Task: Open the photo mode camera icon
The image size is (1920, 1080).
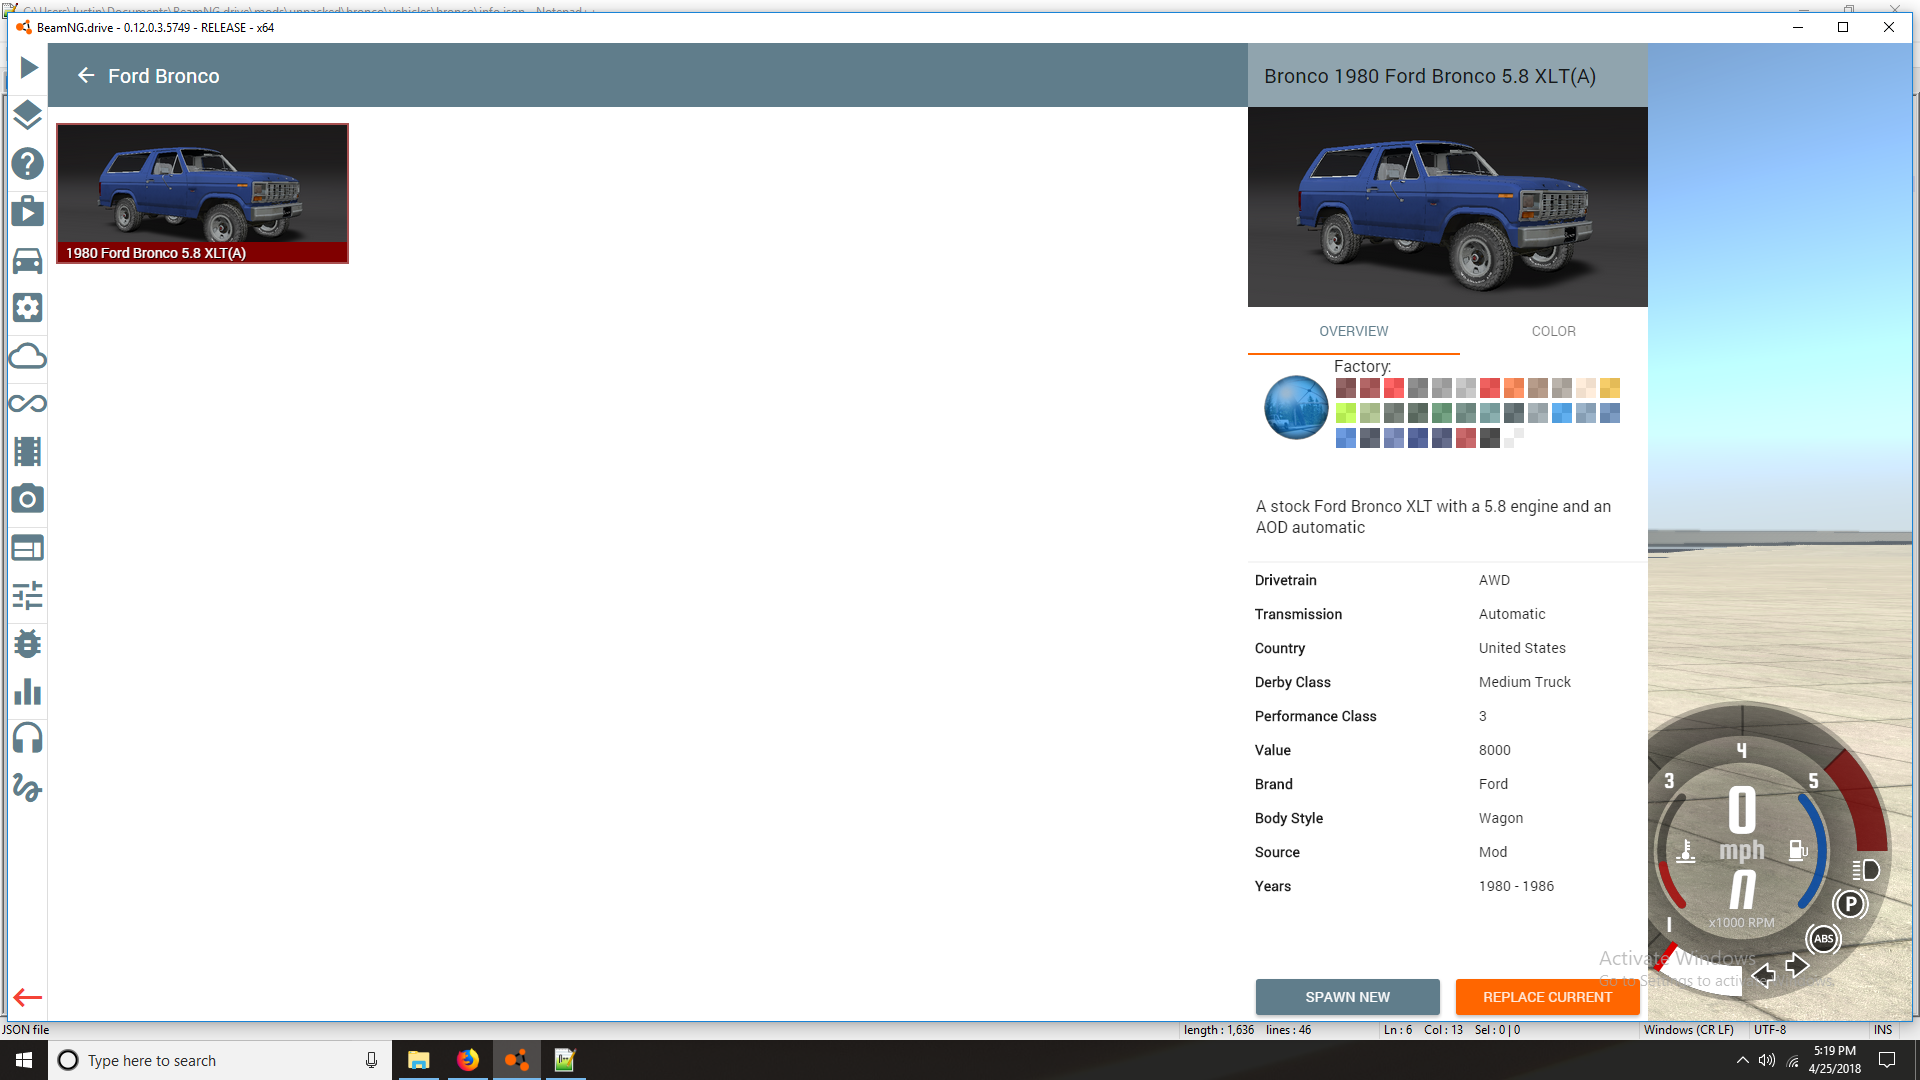Action: point(28,498)
